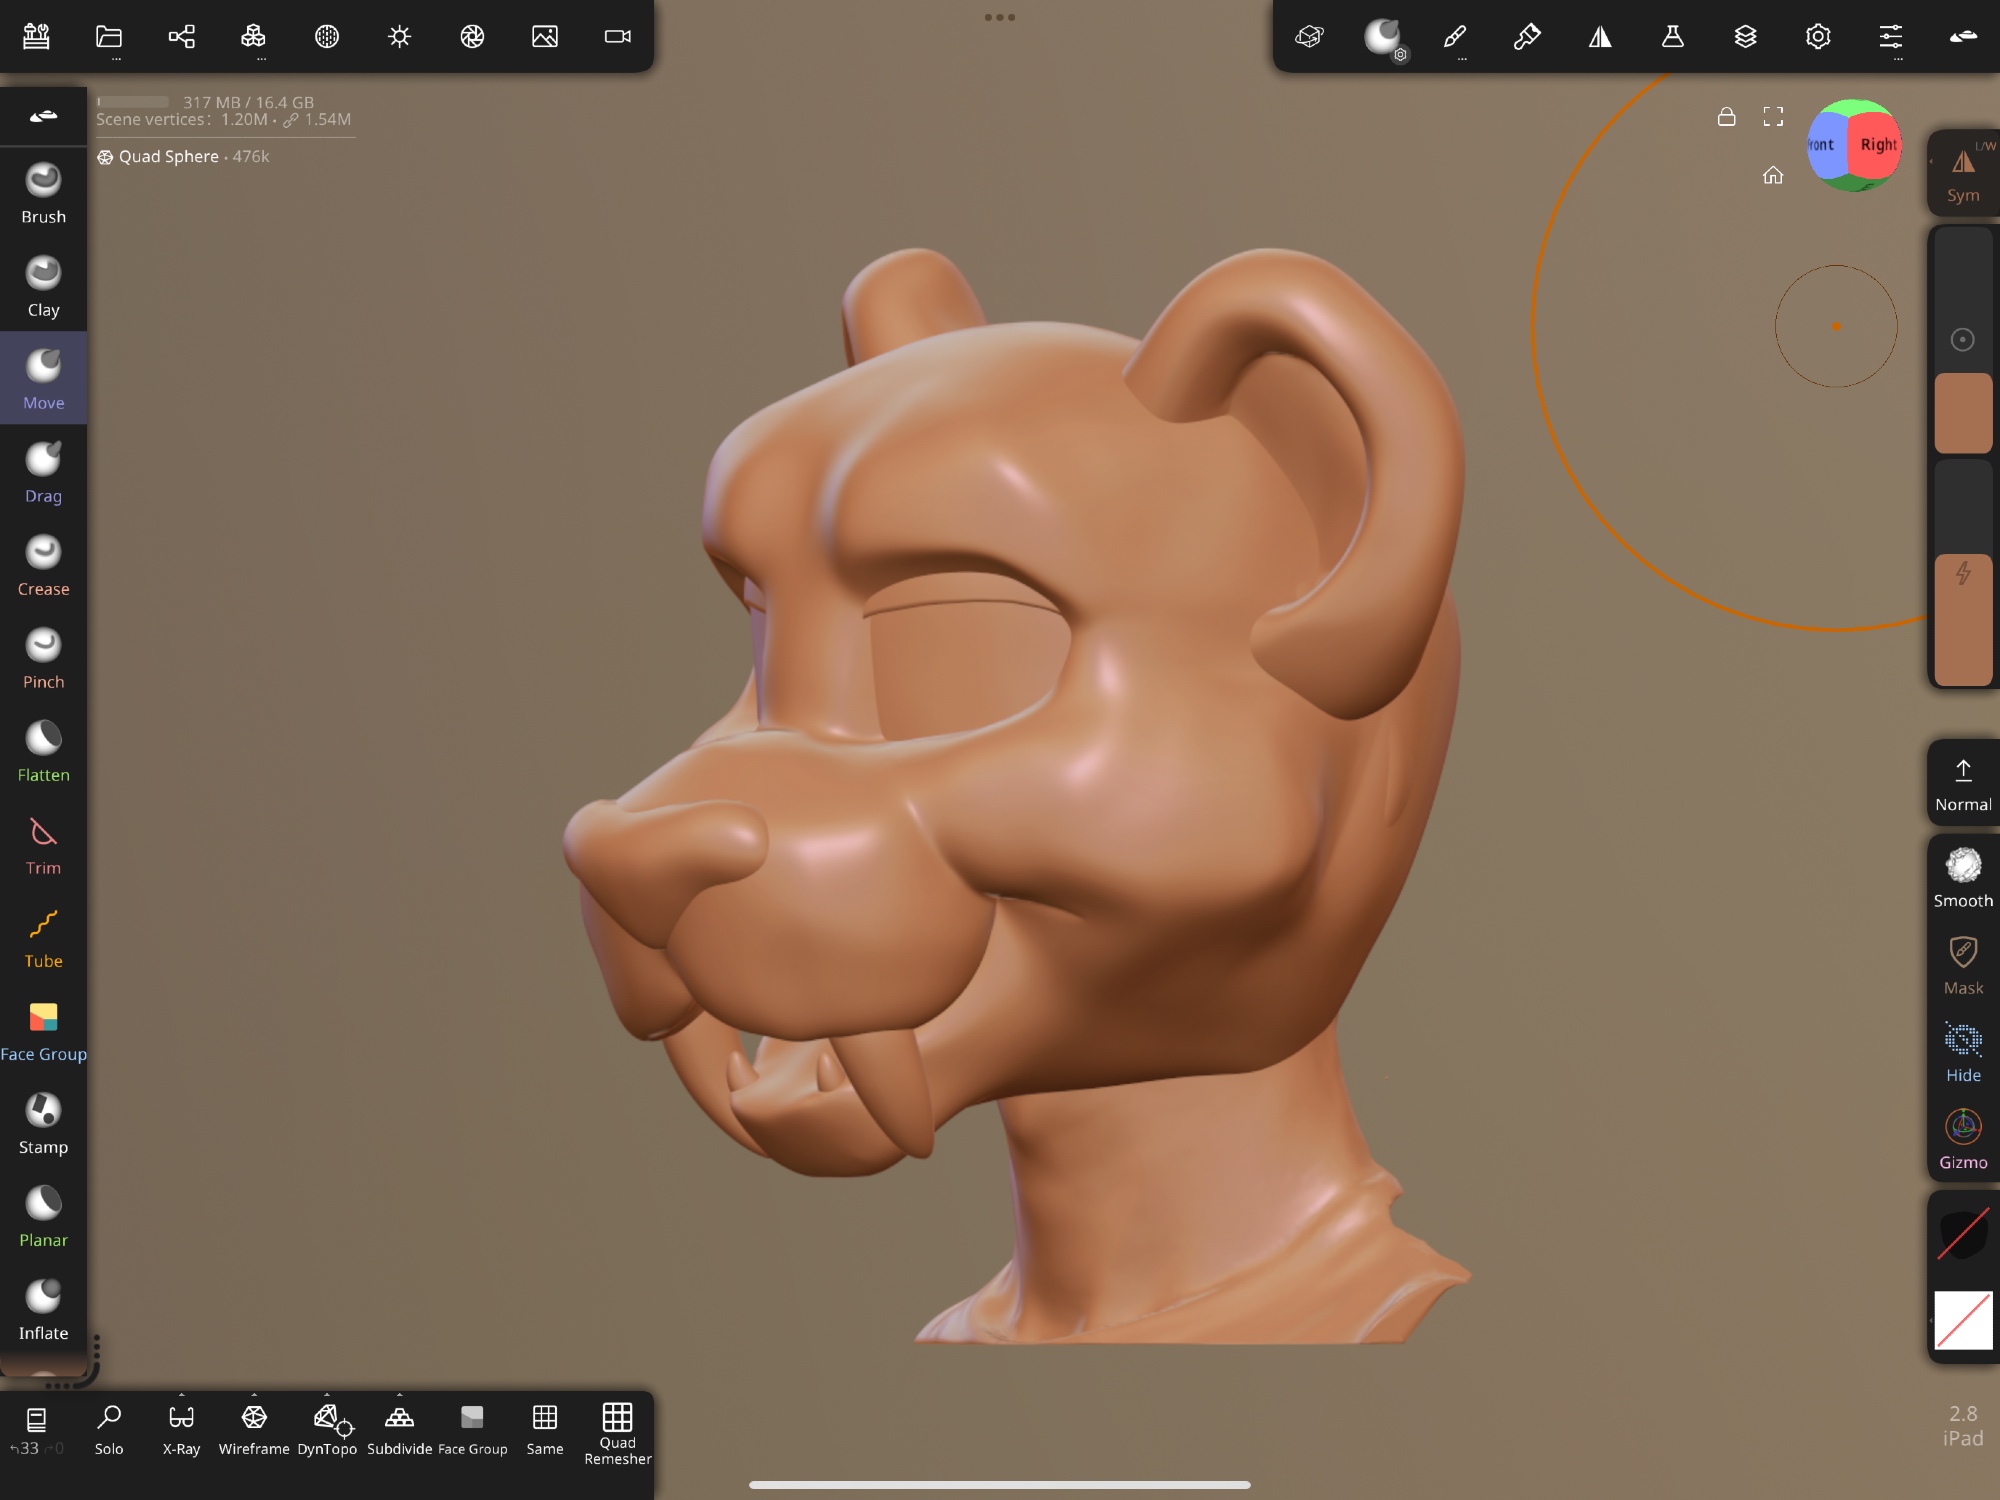Expand the Subdivide settings
This screenshot has width=2000, height=1500.
(399, 1427)
